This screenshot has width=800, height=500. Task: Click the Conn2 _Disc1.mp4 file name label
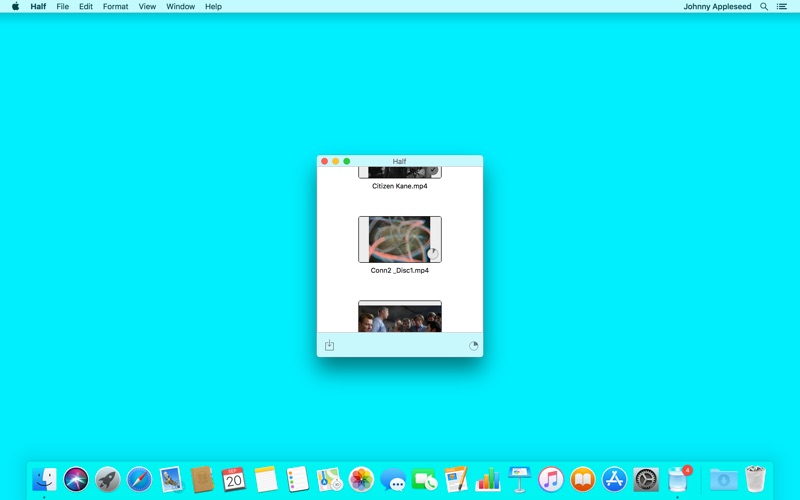coord(399,270)
